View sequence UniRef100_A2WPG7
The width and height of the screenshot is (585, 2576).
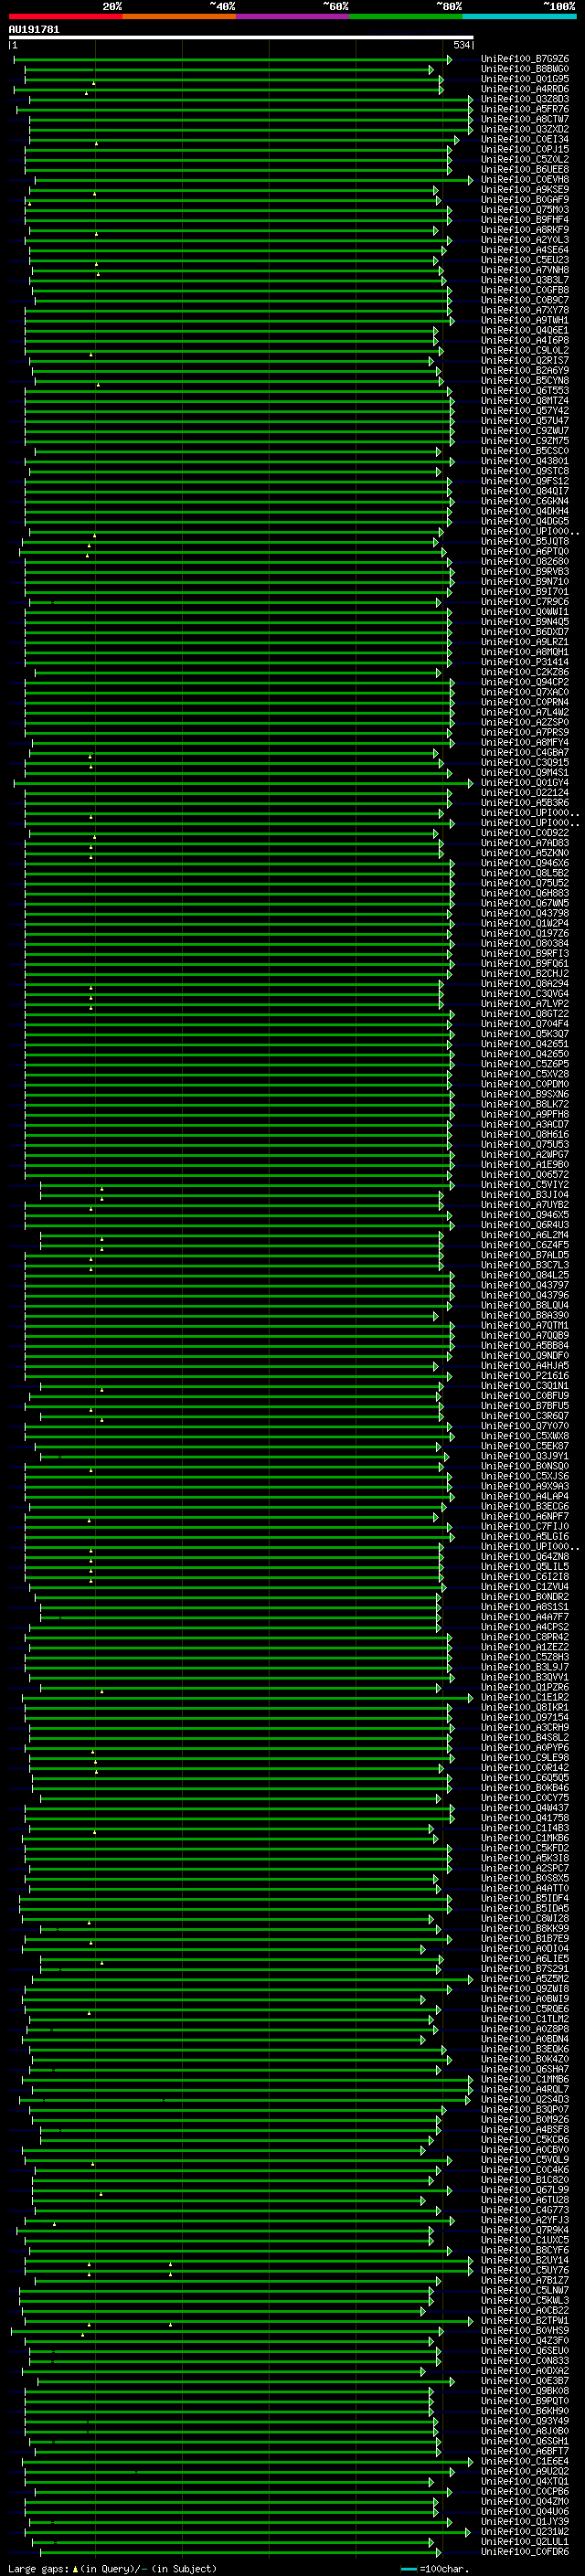[525, 1154]
